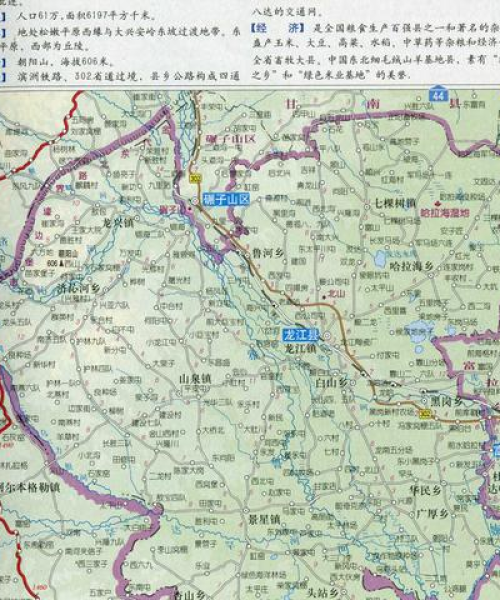Select the 七棵树镇 town label
The image size is (500, 600).
[x=395, y=203]
